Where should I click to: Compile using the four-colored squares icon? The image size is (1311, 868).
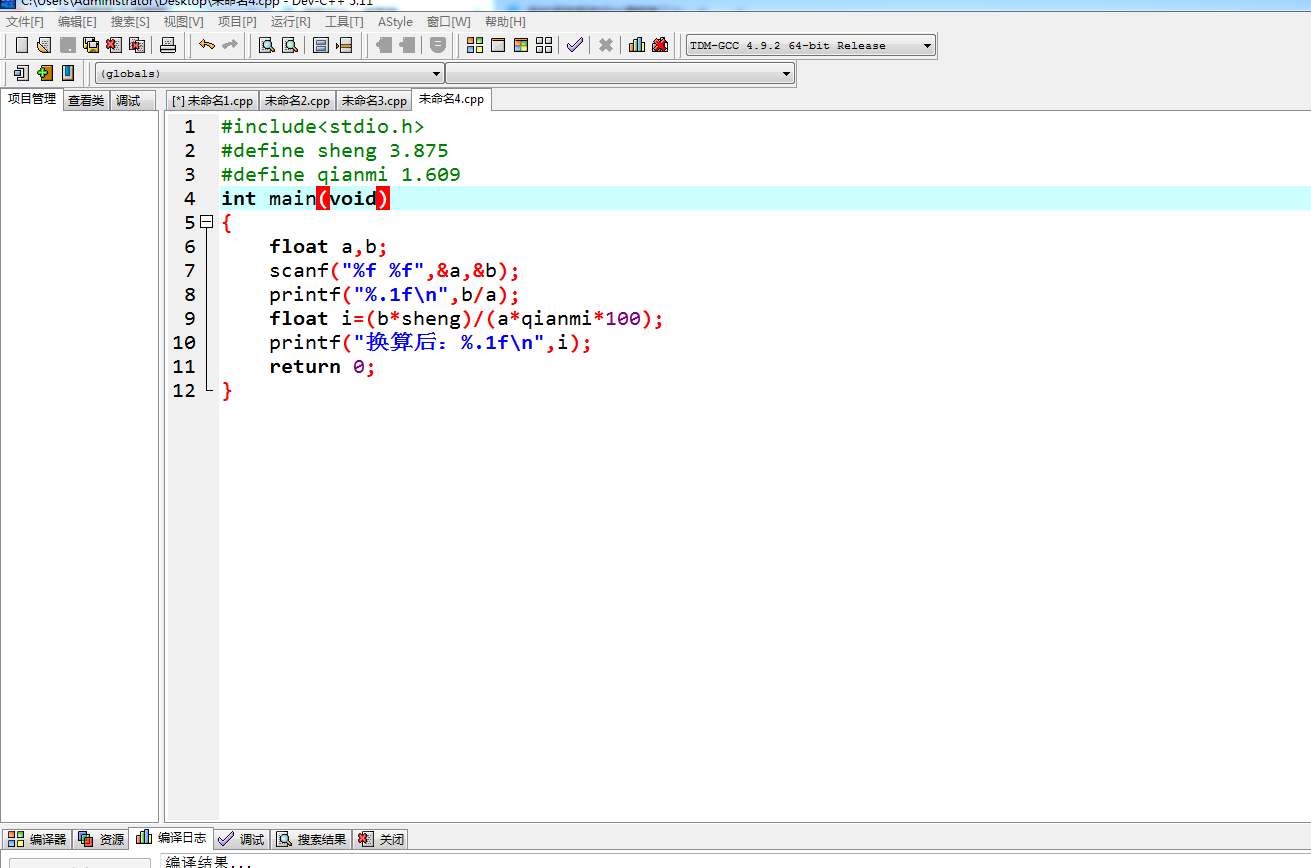tap(475, 45)
